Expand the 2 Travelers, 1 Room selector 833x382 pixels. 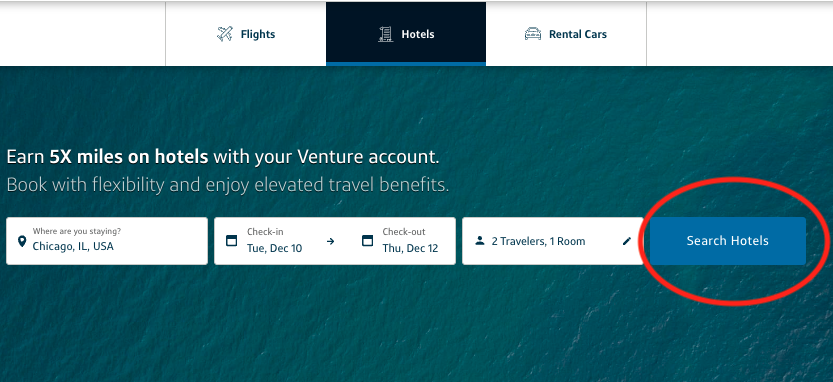tap(552, 241)
